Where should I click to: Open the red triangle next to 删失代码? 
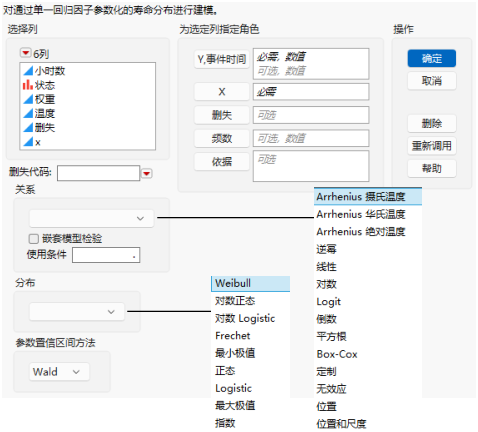pos(147,173)
